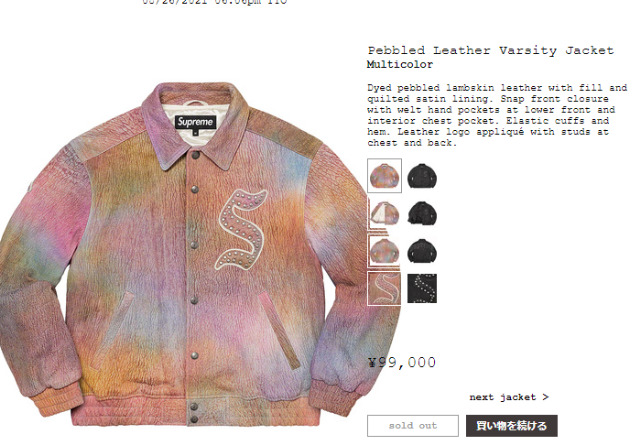Image resolution: width=640 pixels, height=448 pixels.
Task: Click the product description paragraph
Action: tap(497, 115)
